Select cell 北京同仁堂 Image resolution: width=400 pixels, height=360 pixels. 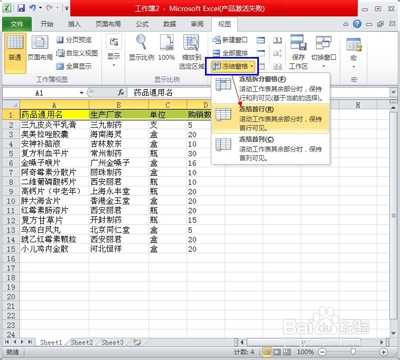click(x=119, y=230)
